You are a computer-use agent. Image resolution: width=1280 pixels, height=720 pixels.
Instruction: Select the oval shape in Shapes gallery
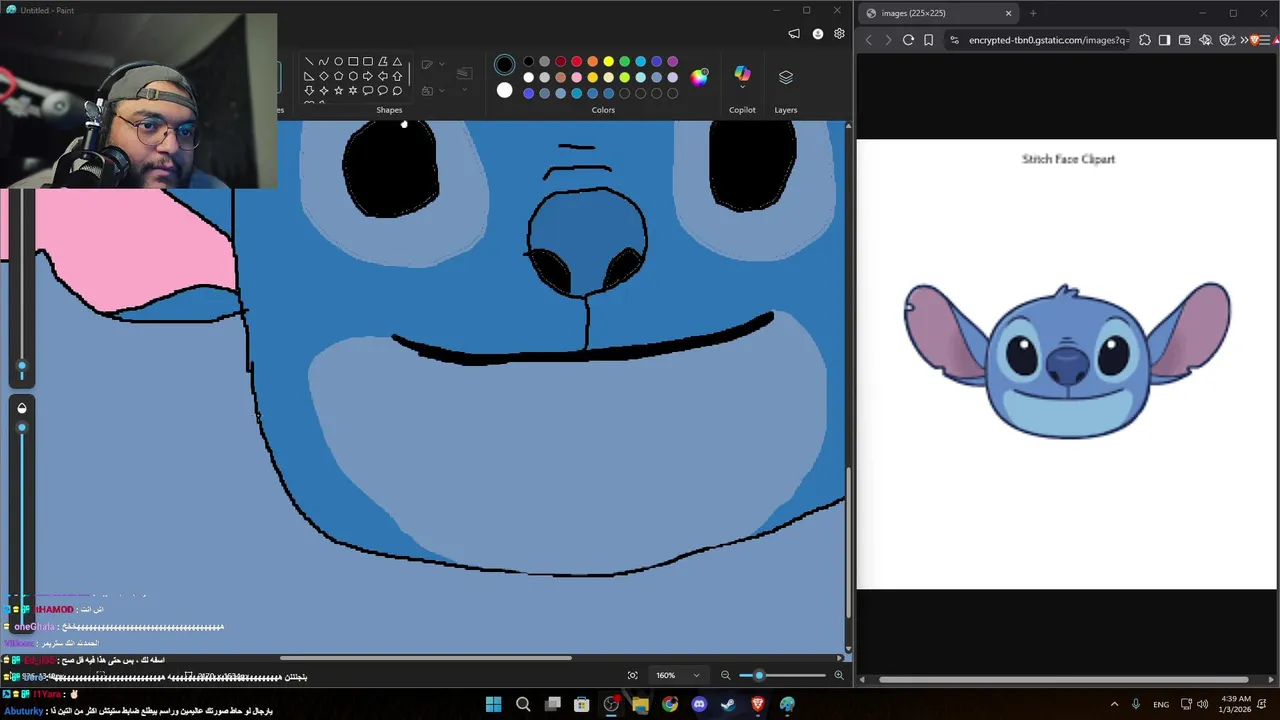pos(338,61)
